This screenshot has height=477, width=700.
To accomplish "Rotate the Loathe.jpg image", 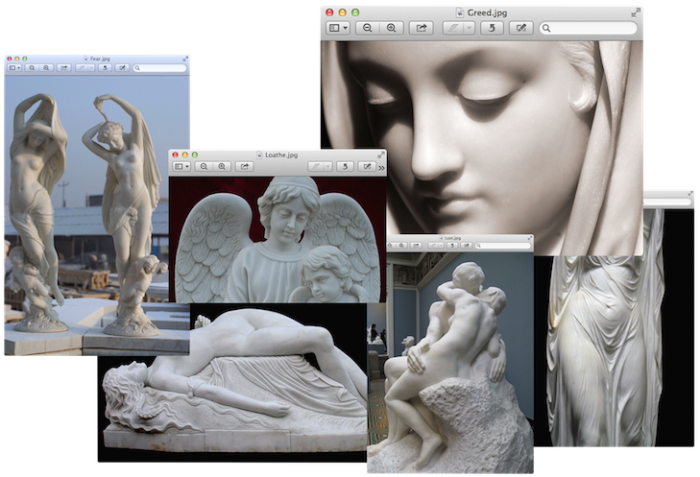I will 345,167.
